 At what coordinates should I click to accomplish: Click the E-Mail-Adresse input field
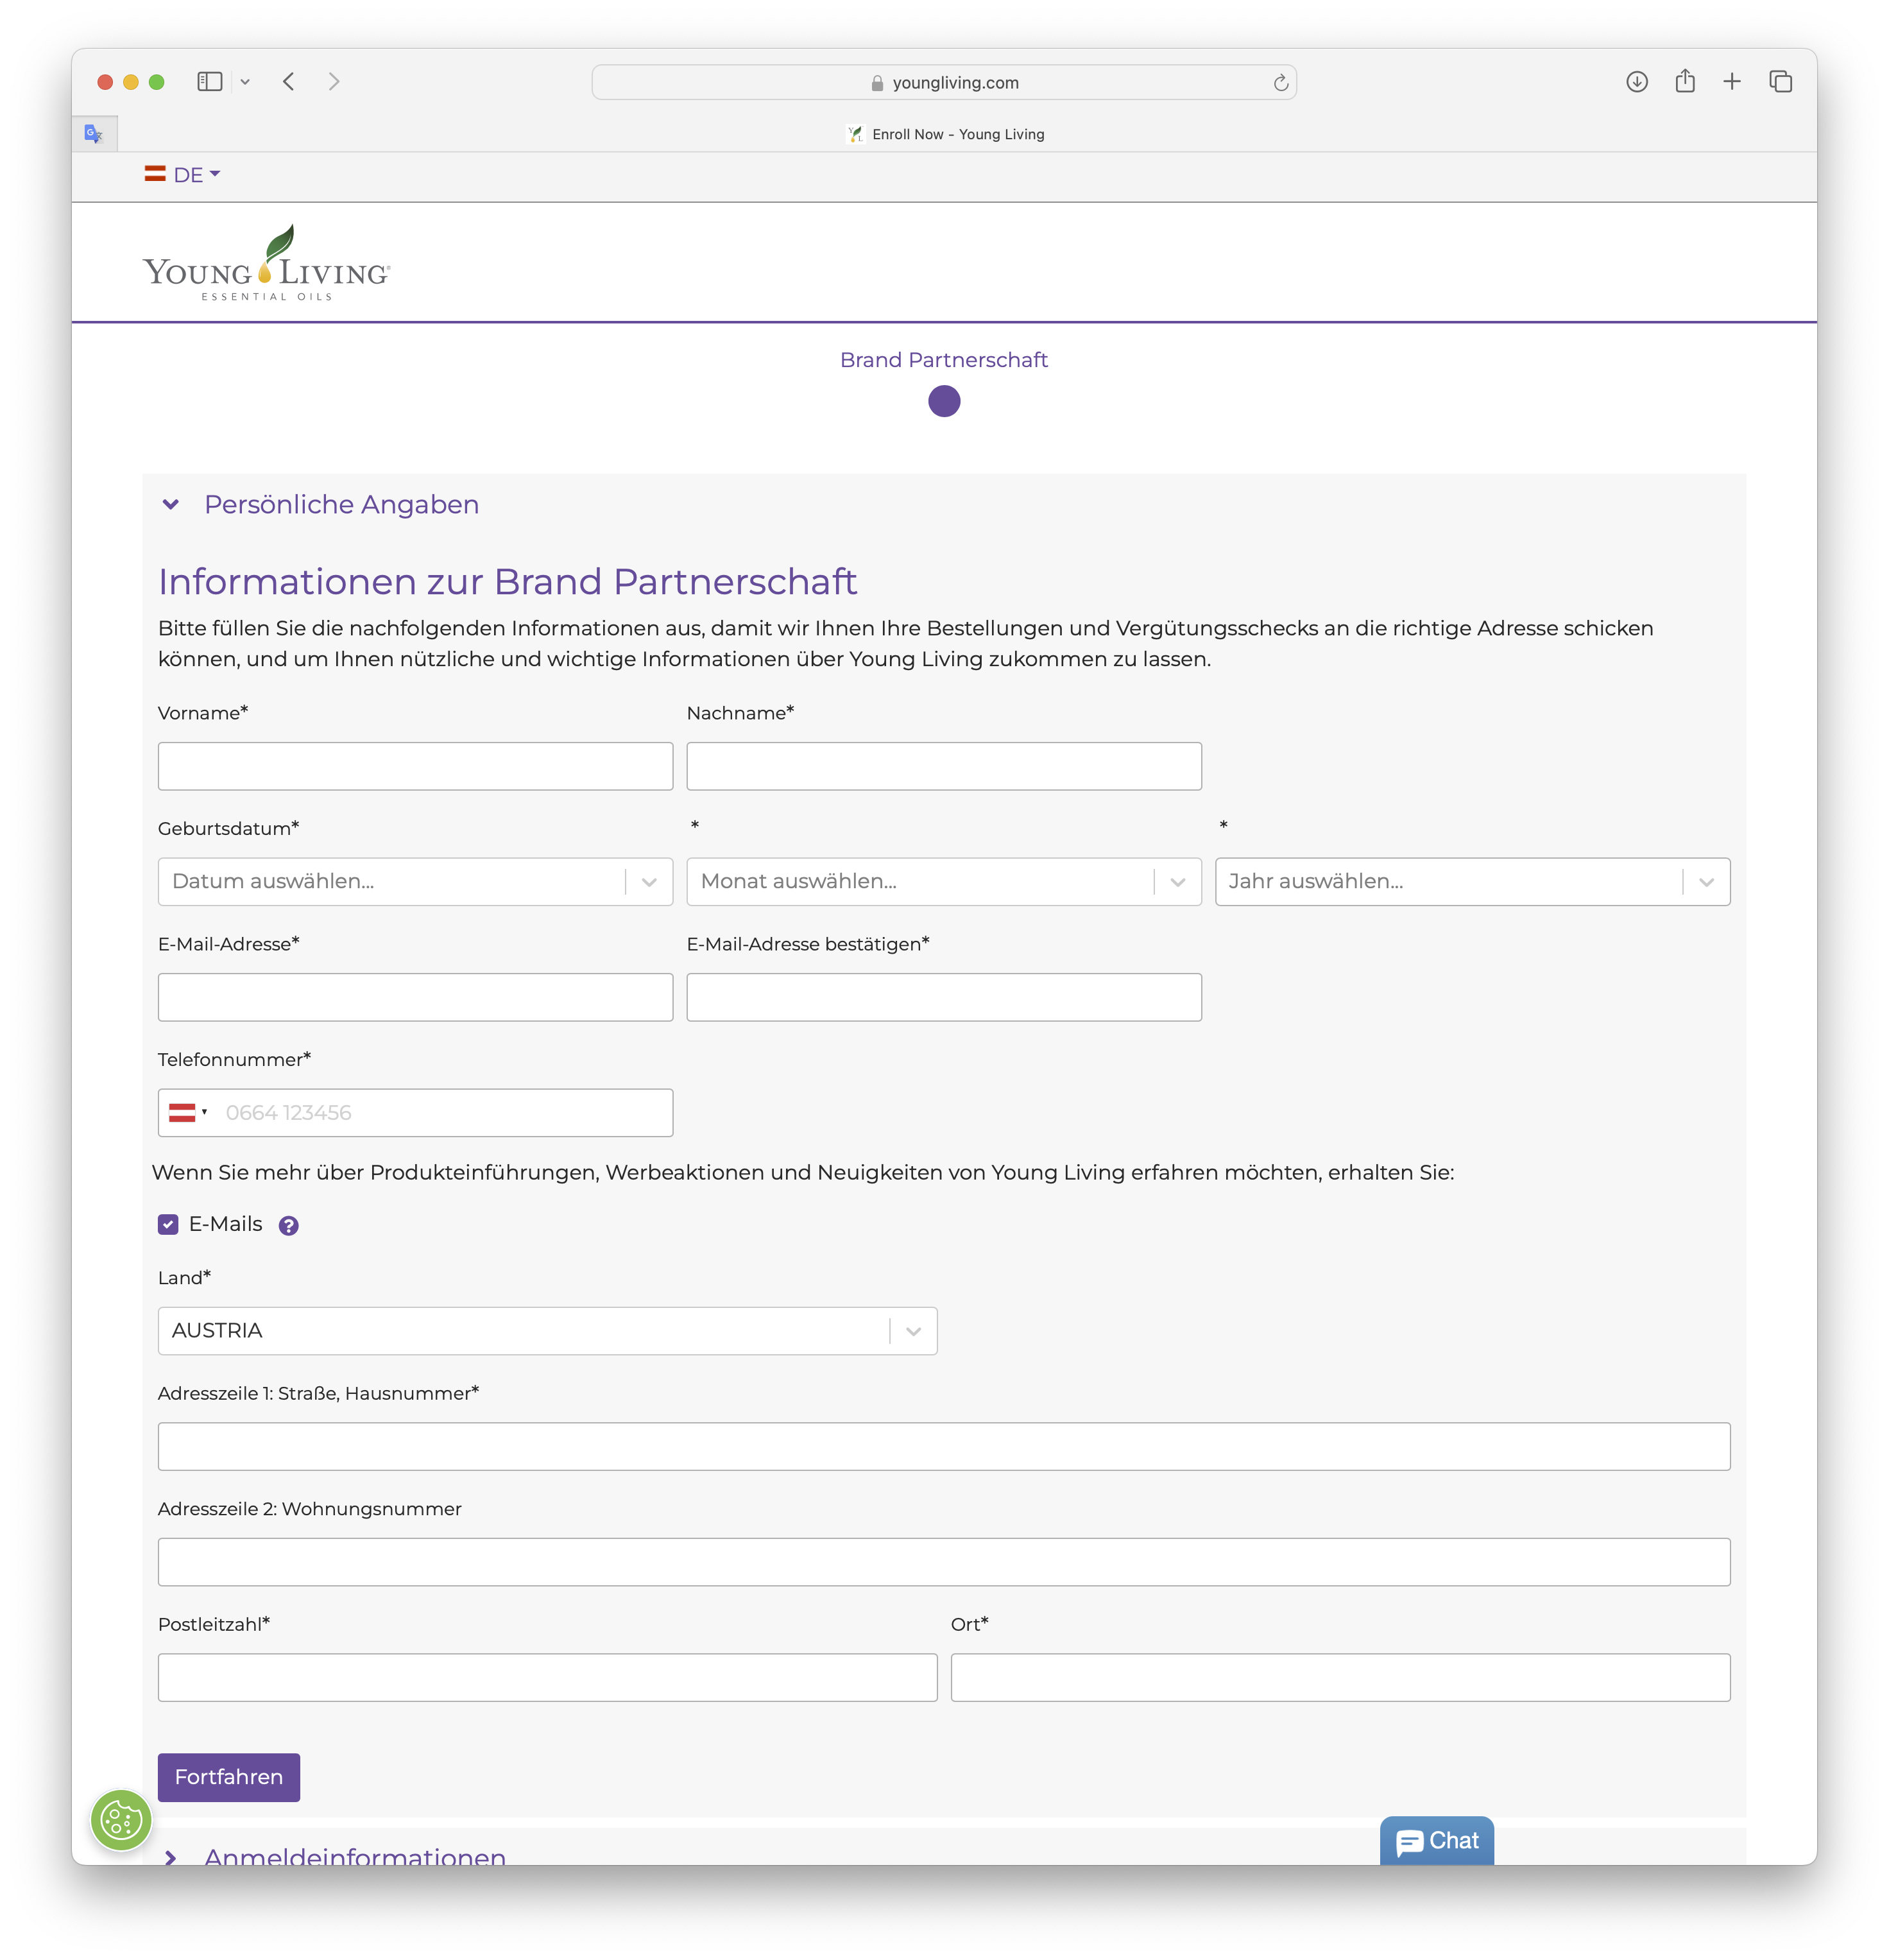[415, 997]
